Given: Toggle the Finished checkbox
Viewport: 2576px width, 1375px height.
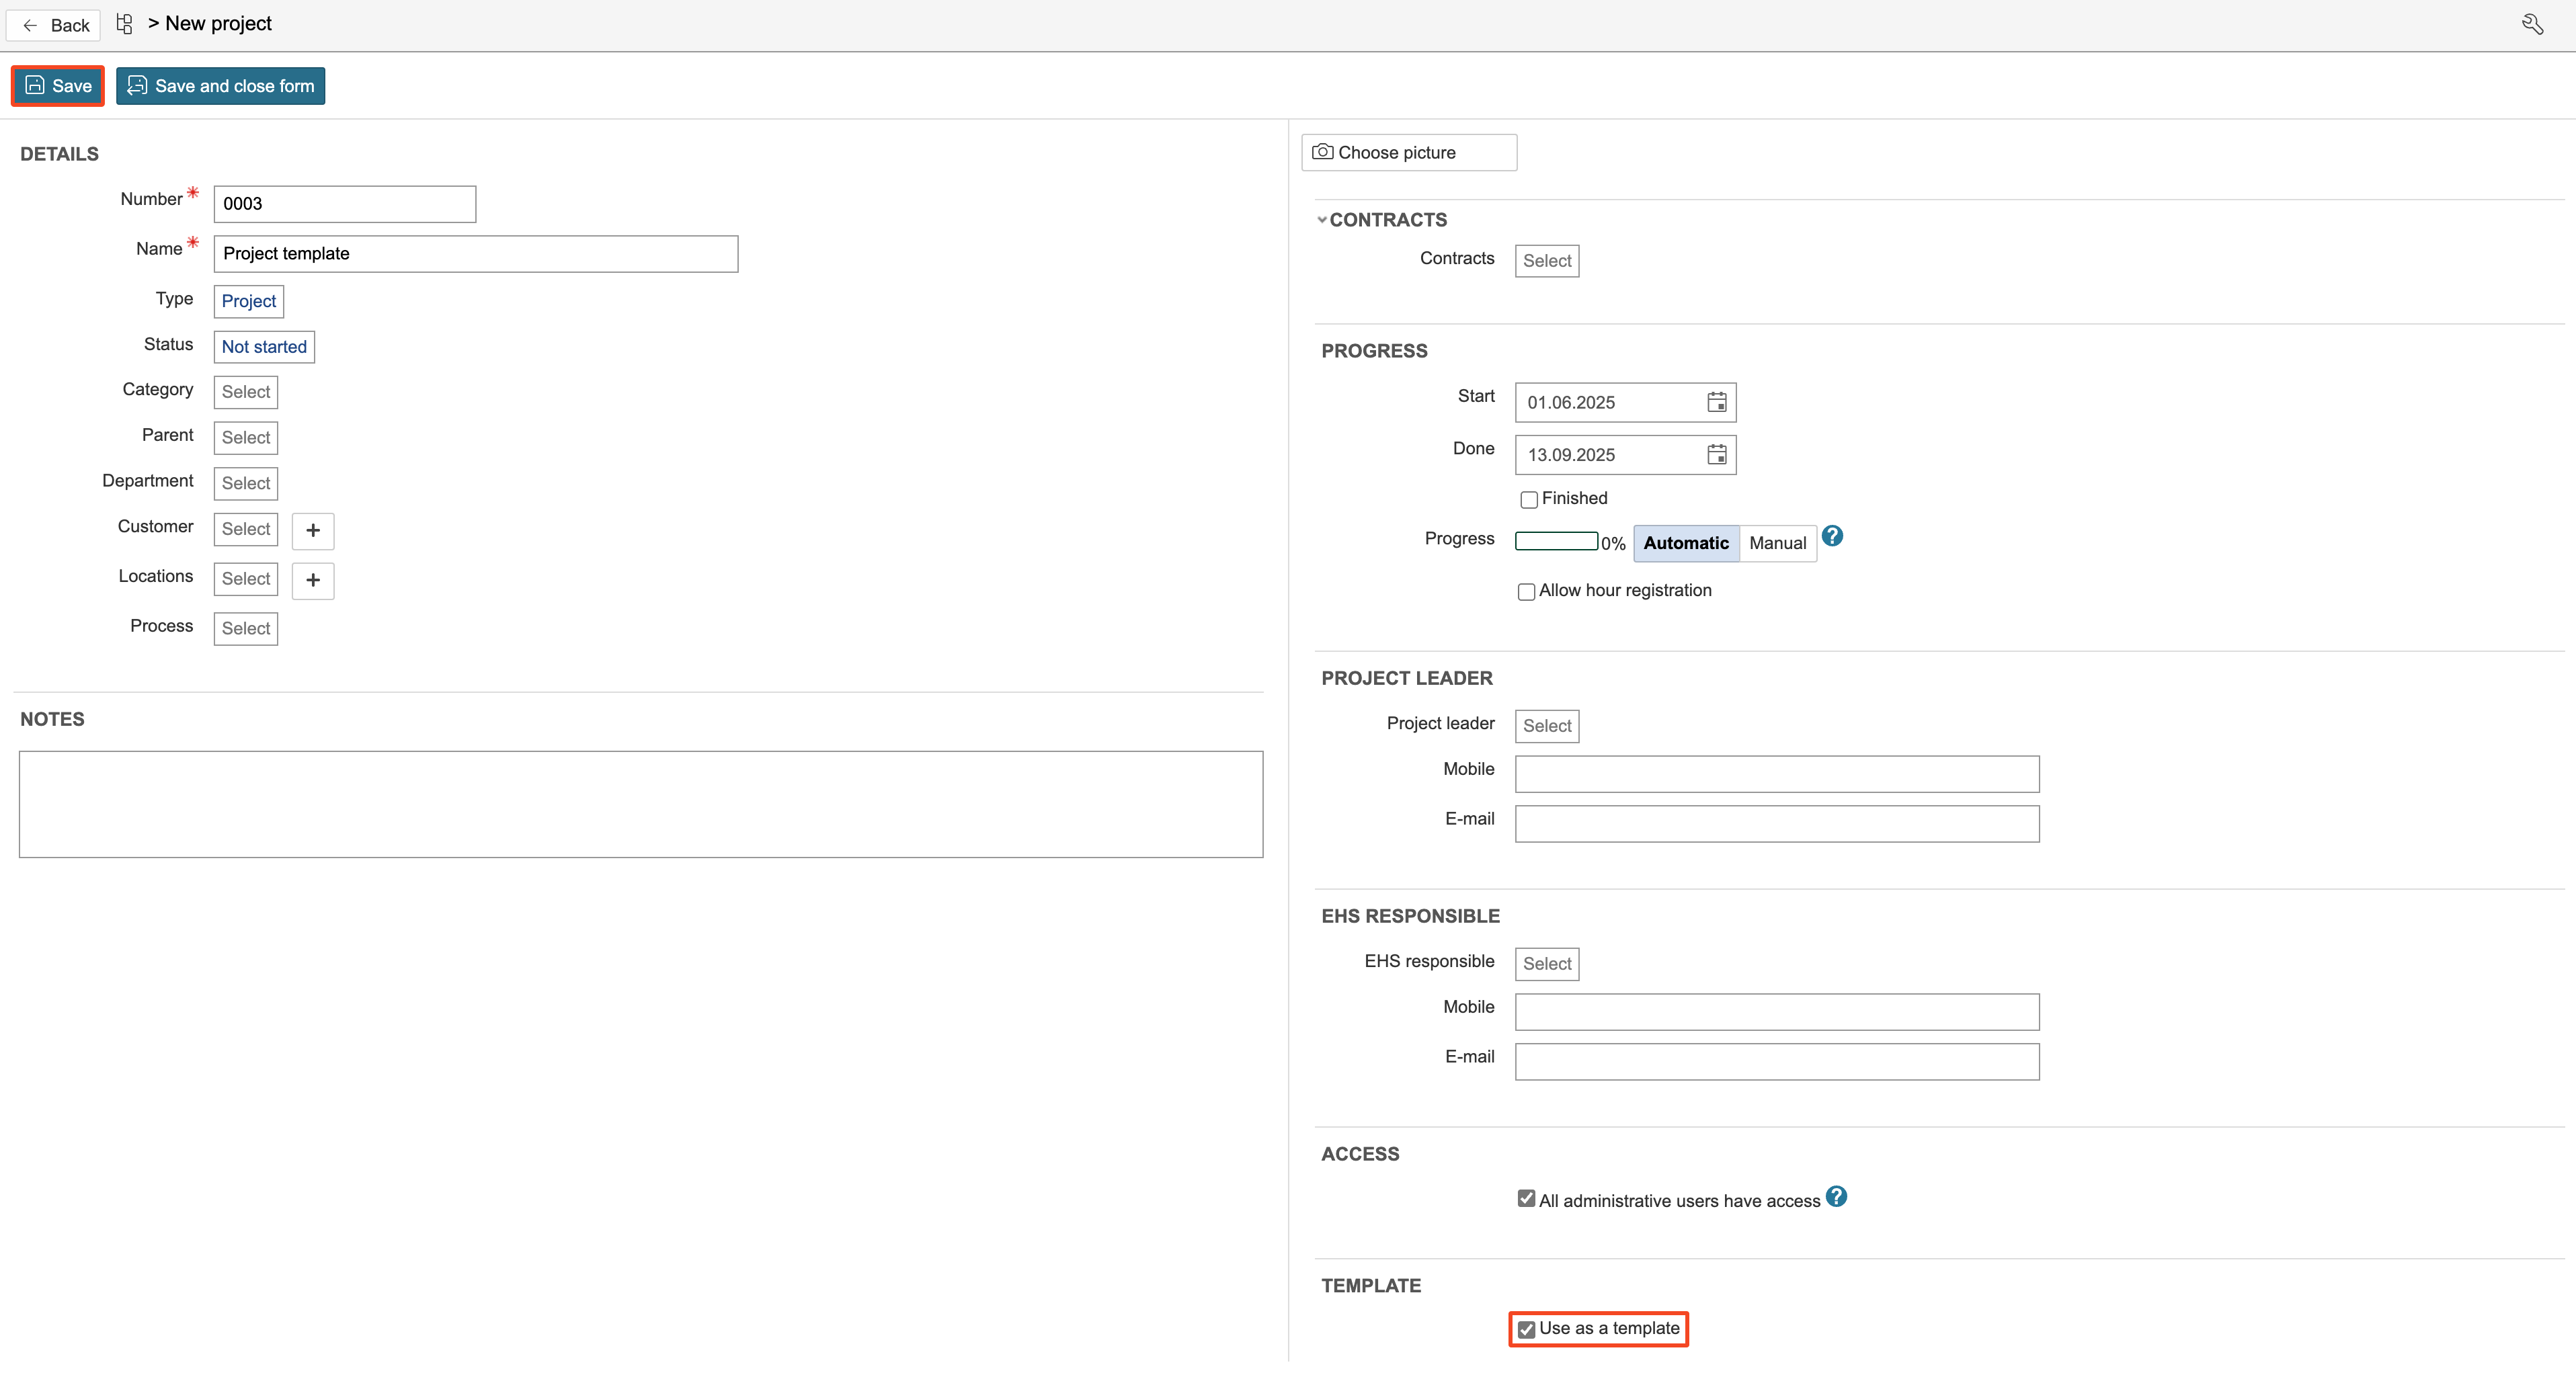Looking at the screenshot, I should pyautogui.click(x=1529, y=500).
